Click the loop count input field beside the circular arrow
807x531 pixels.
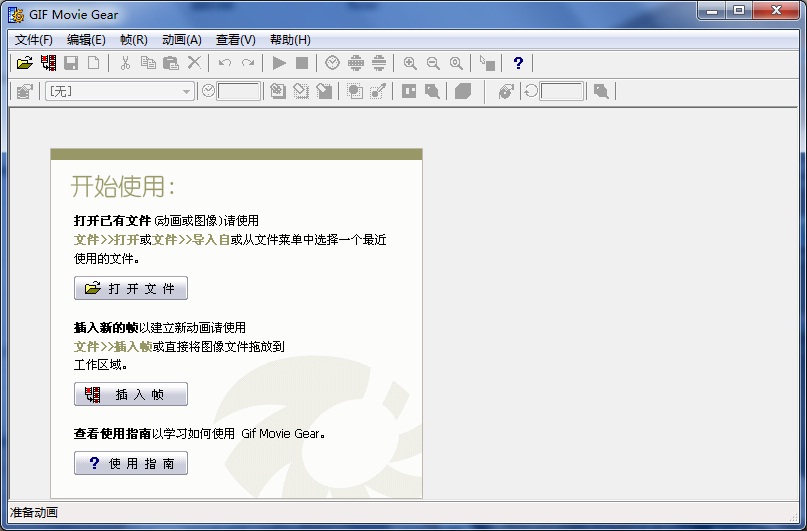(562, 92)
